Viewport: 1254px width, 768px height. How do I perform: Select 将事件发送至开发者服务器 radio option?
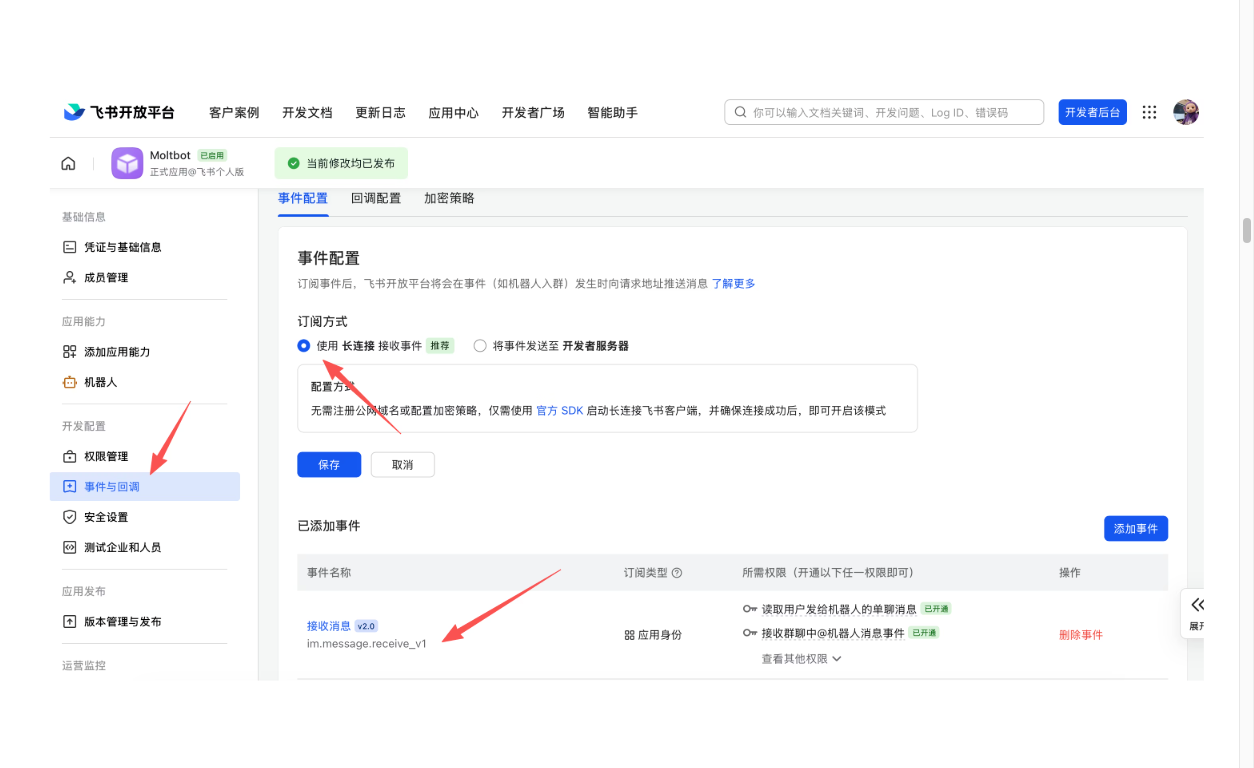(480, 346)
